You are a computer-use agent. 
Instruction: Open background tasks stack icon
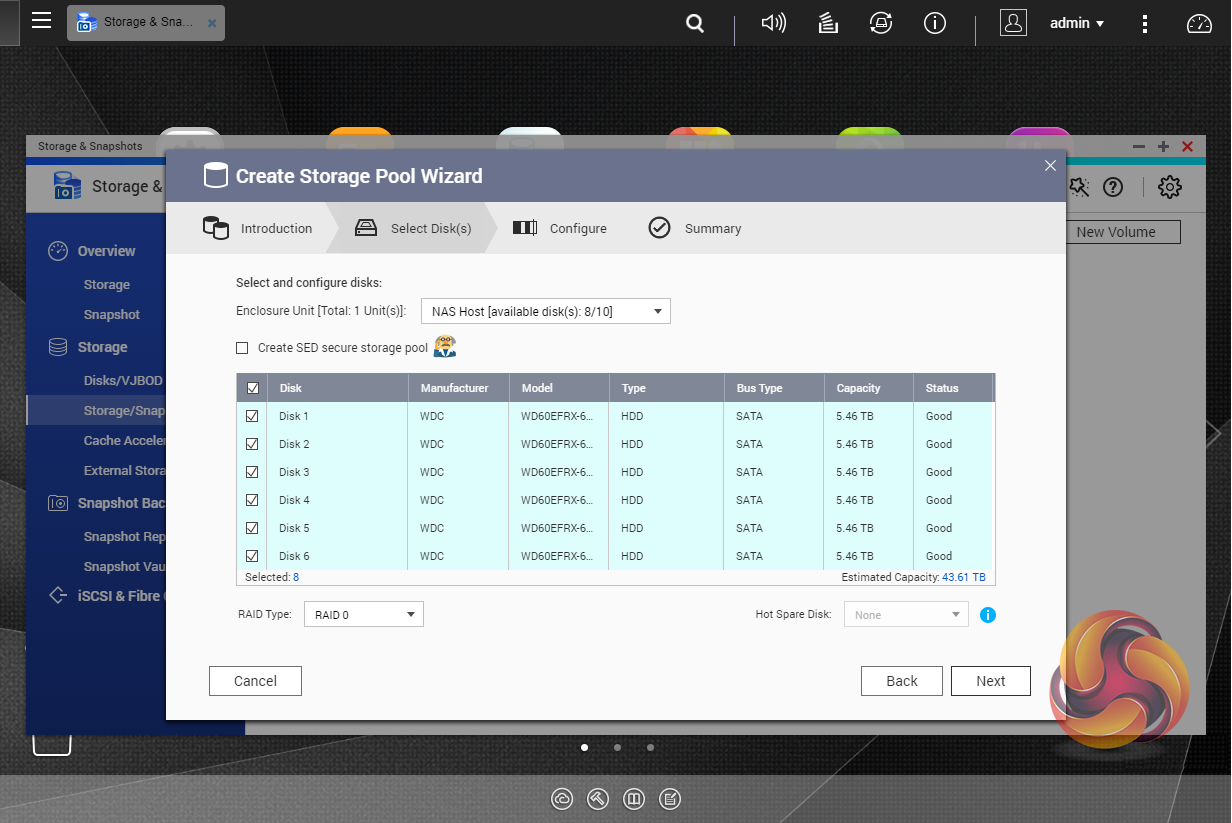click(x=827, y=23)
